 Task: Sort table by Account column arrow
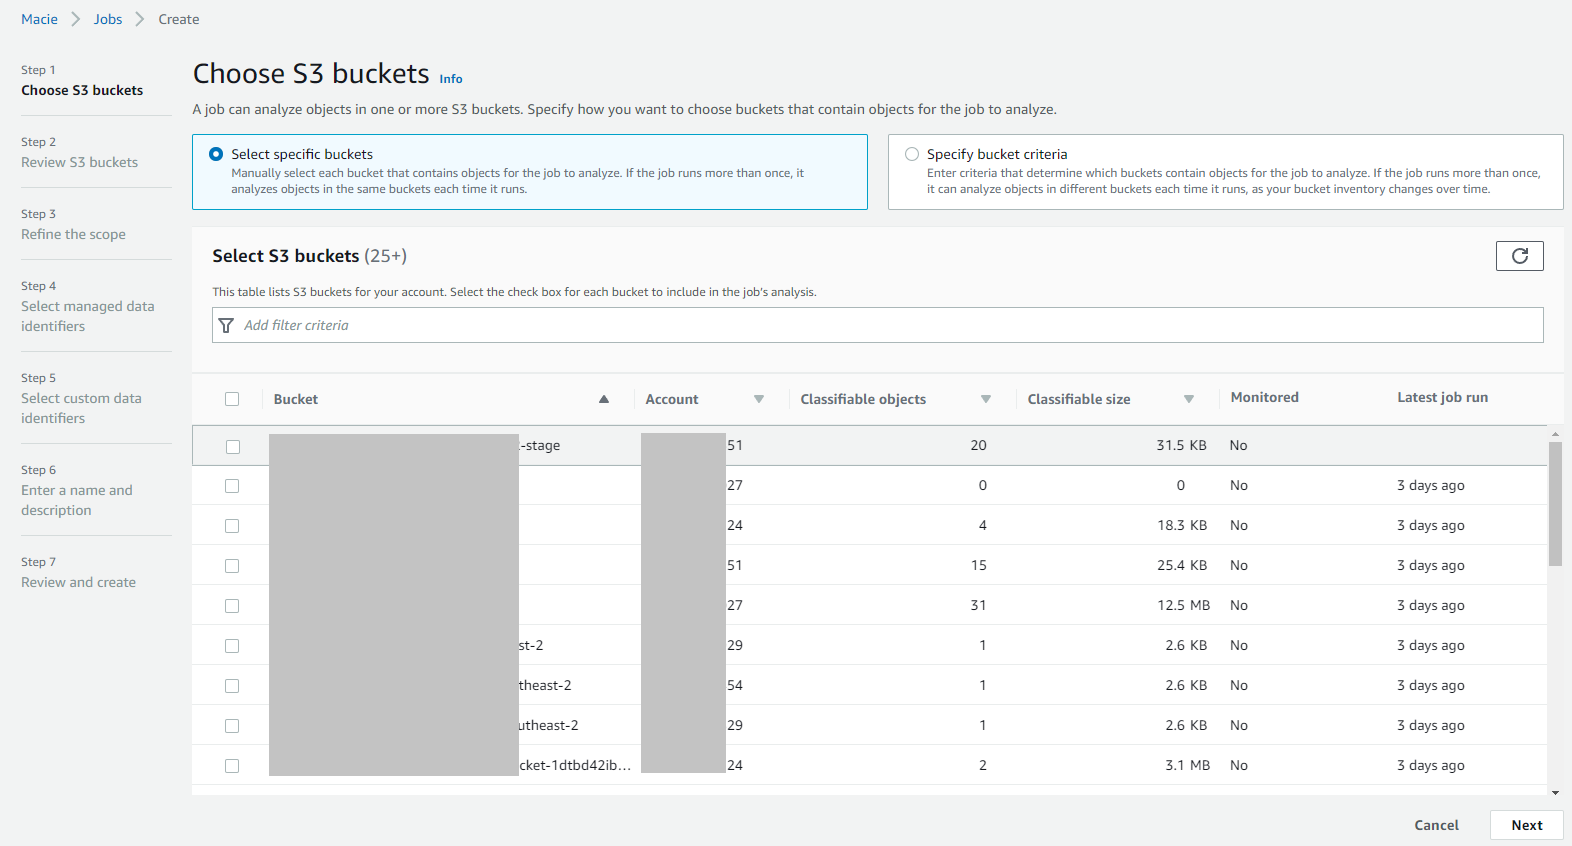pos(759,399)
